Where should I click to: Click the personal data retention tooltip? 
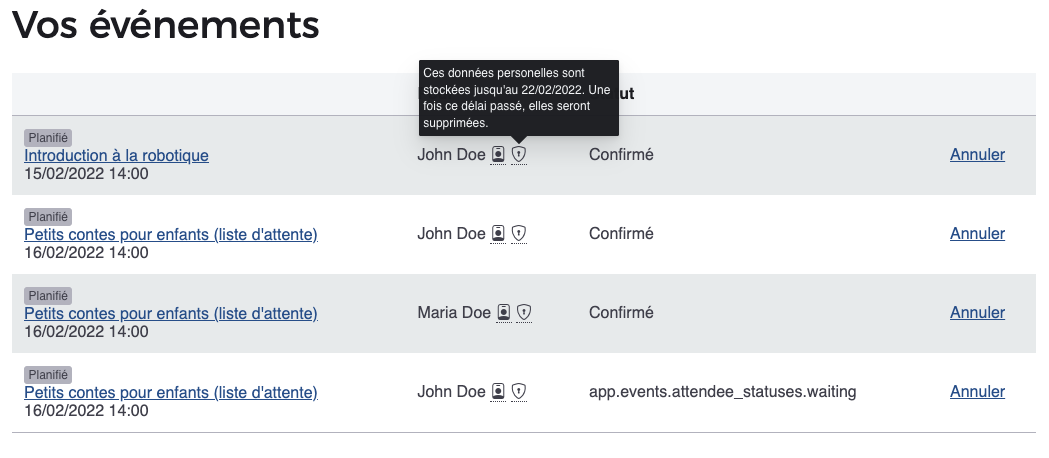click(x=518, y=97)
